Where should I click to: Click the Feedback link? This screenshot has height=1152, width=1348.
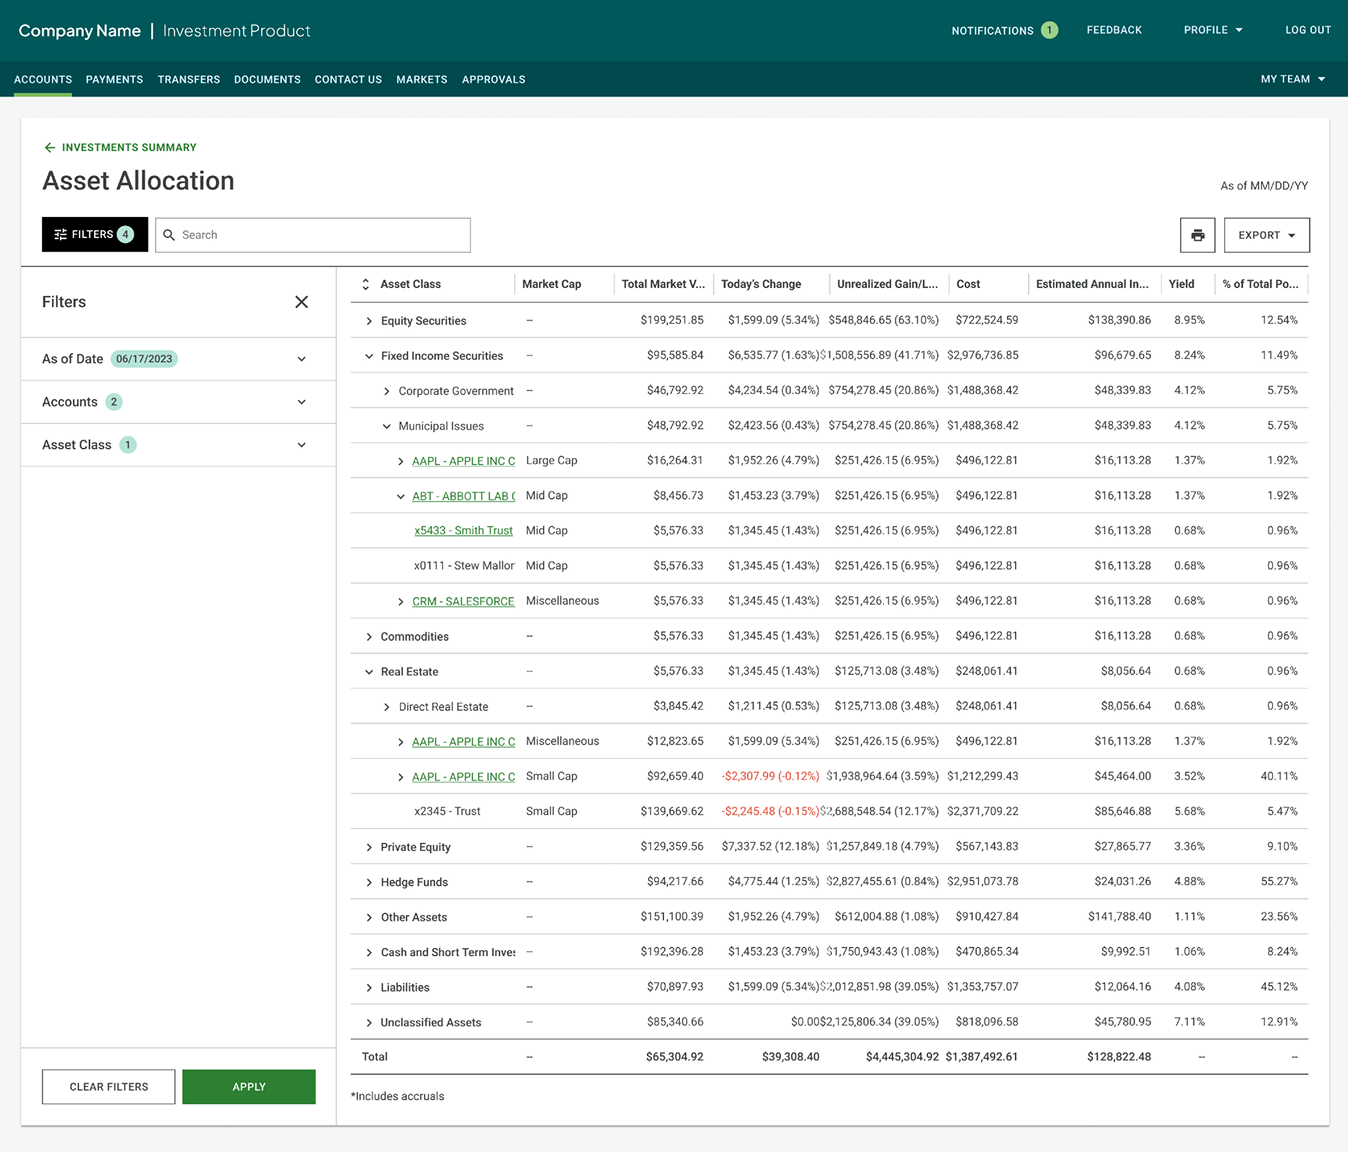pyautogui.click(x=1114, y=30)
